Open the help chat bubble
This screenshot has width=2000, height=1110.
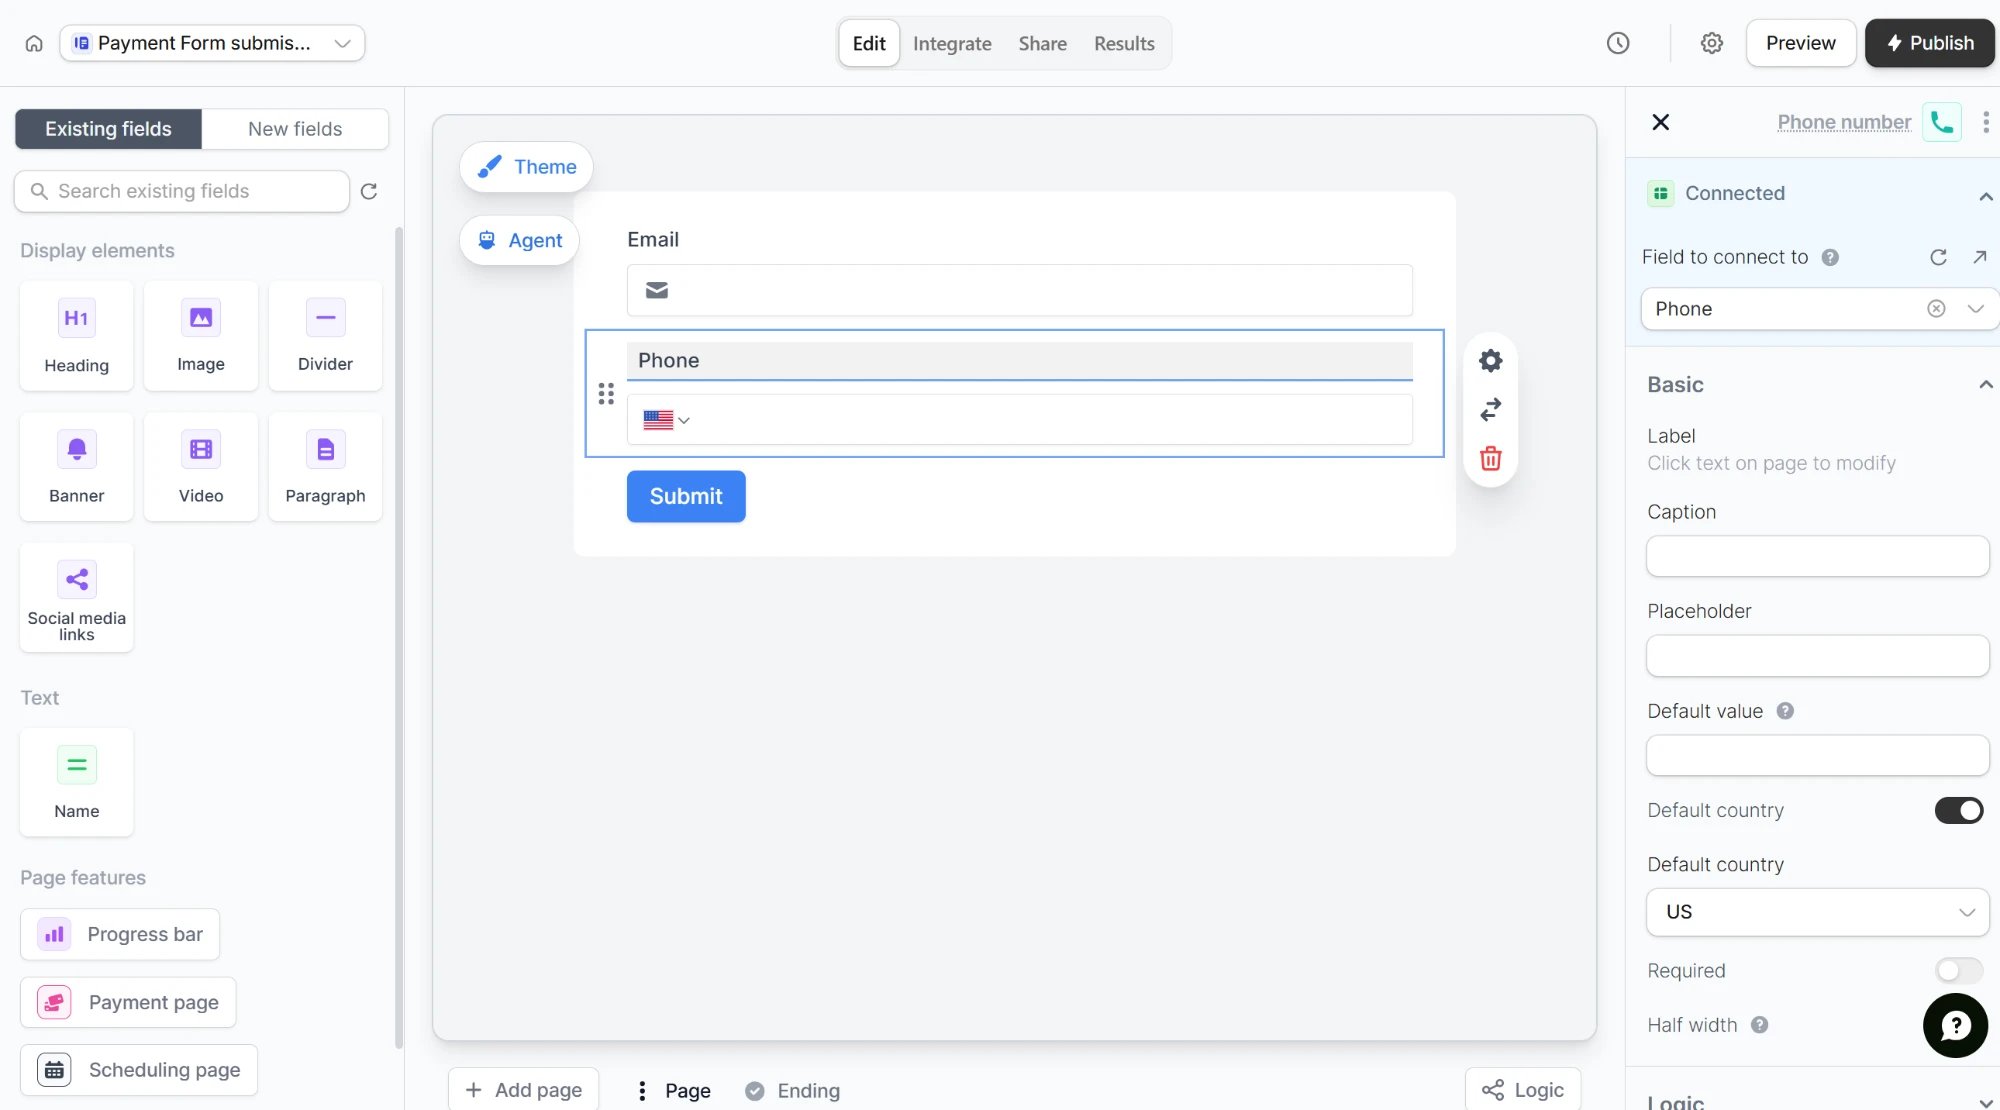coord(1955,1025)
